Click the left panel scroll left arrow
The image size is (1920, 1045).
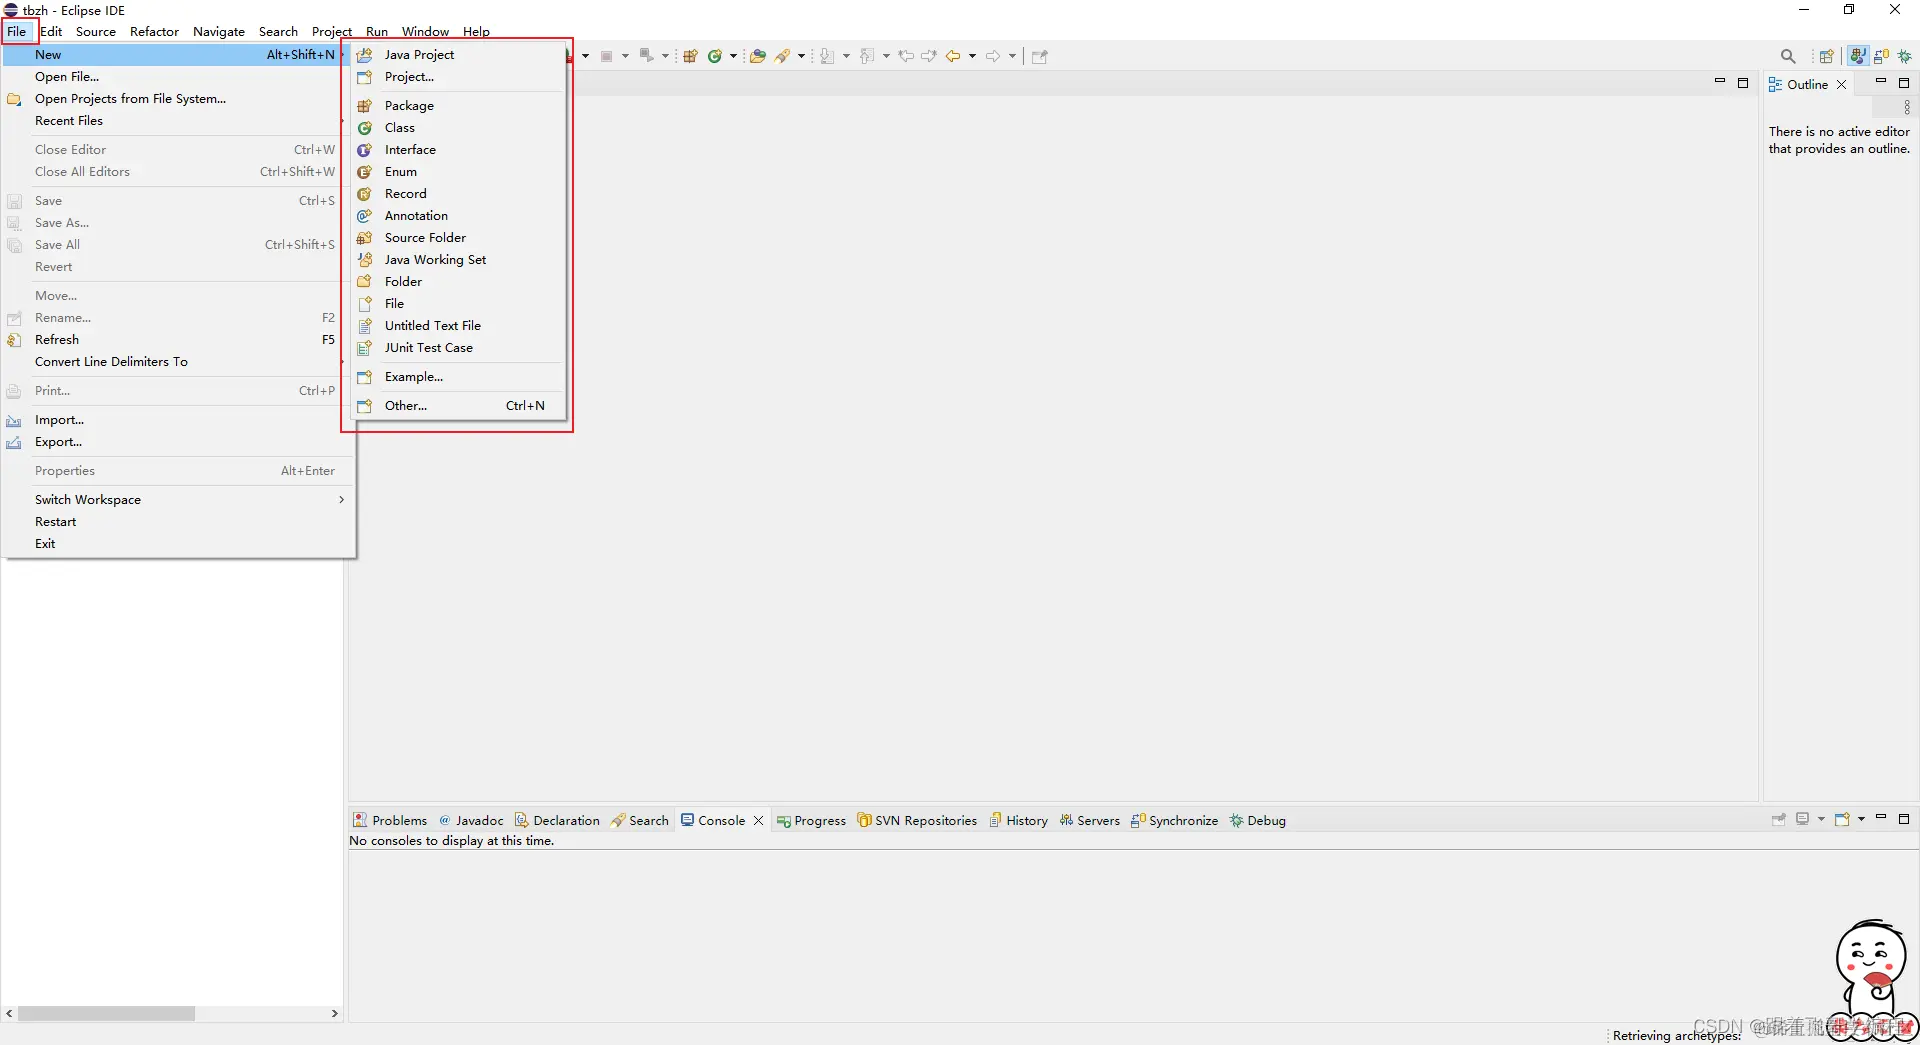click(x=9, y=1013)
